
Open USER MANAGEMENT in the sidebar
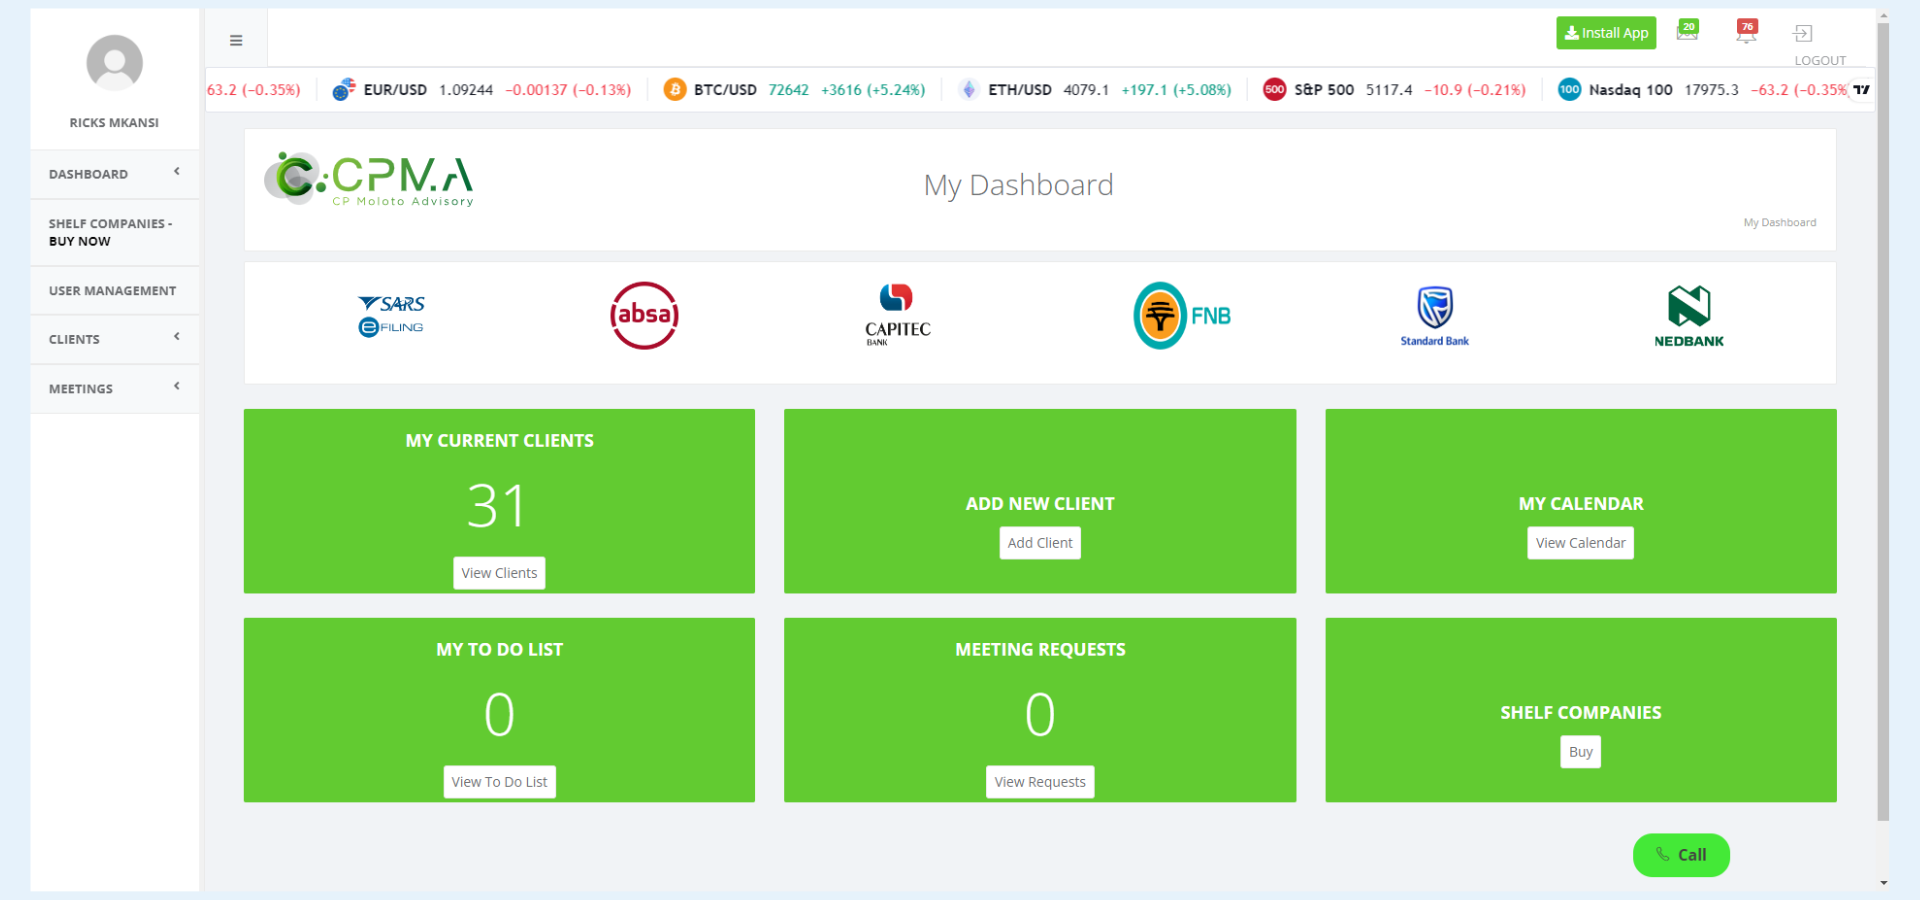click(113, 290)
